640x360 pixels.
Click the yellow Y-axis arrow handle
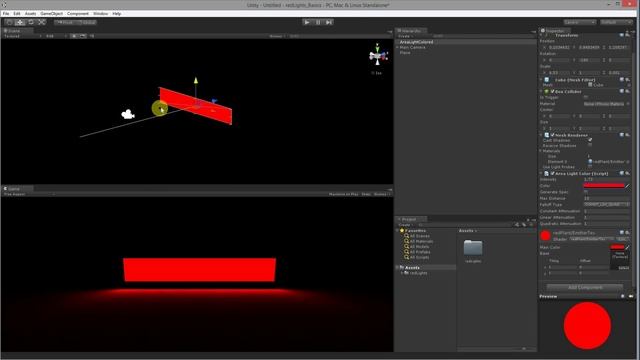(x=196, y=80)
